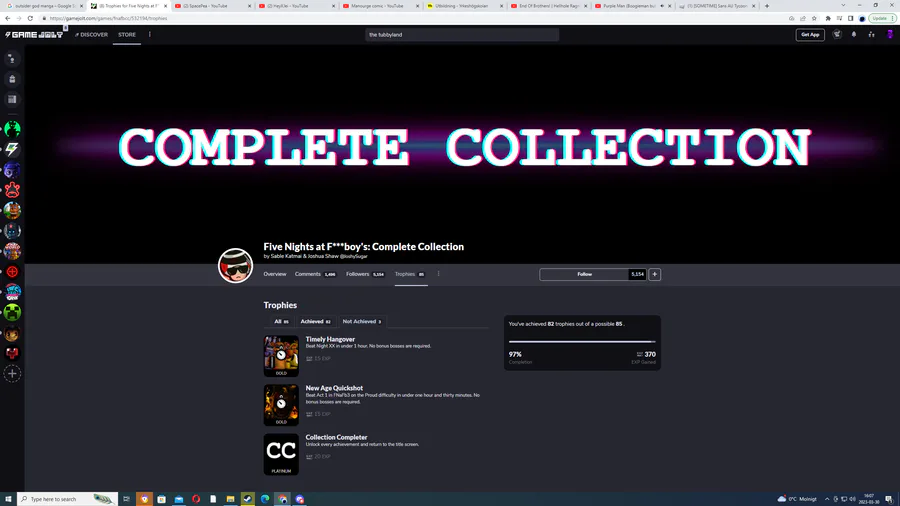Open the taskbar weather widget
The image size is (900, 506).
click(797, 499)
